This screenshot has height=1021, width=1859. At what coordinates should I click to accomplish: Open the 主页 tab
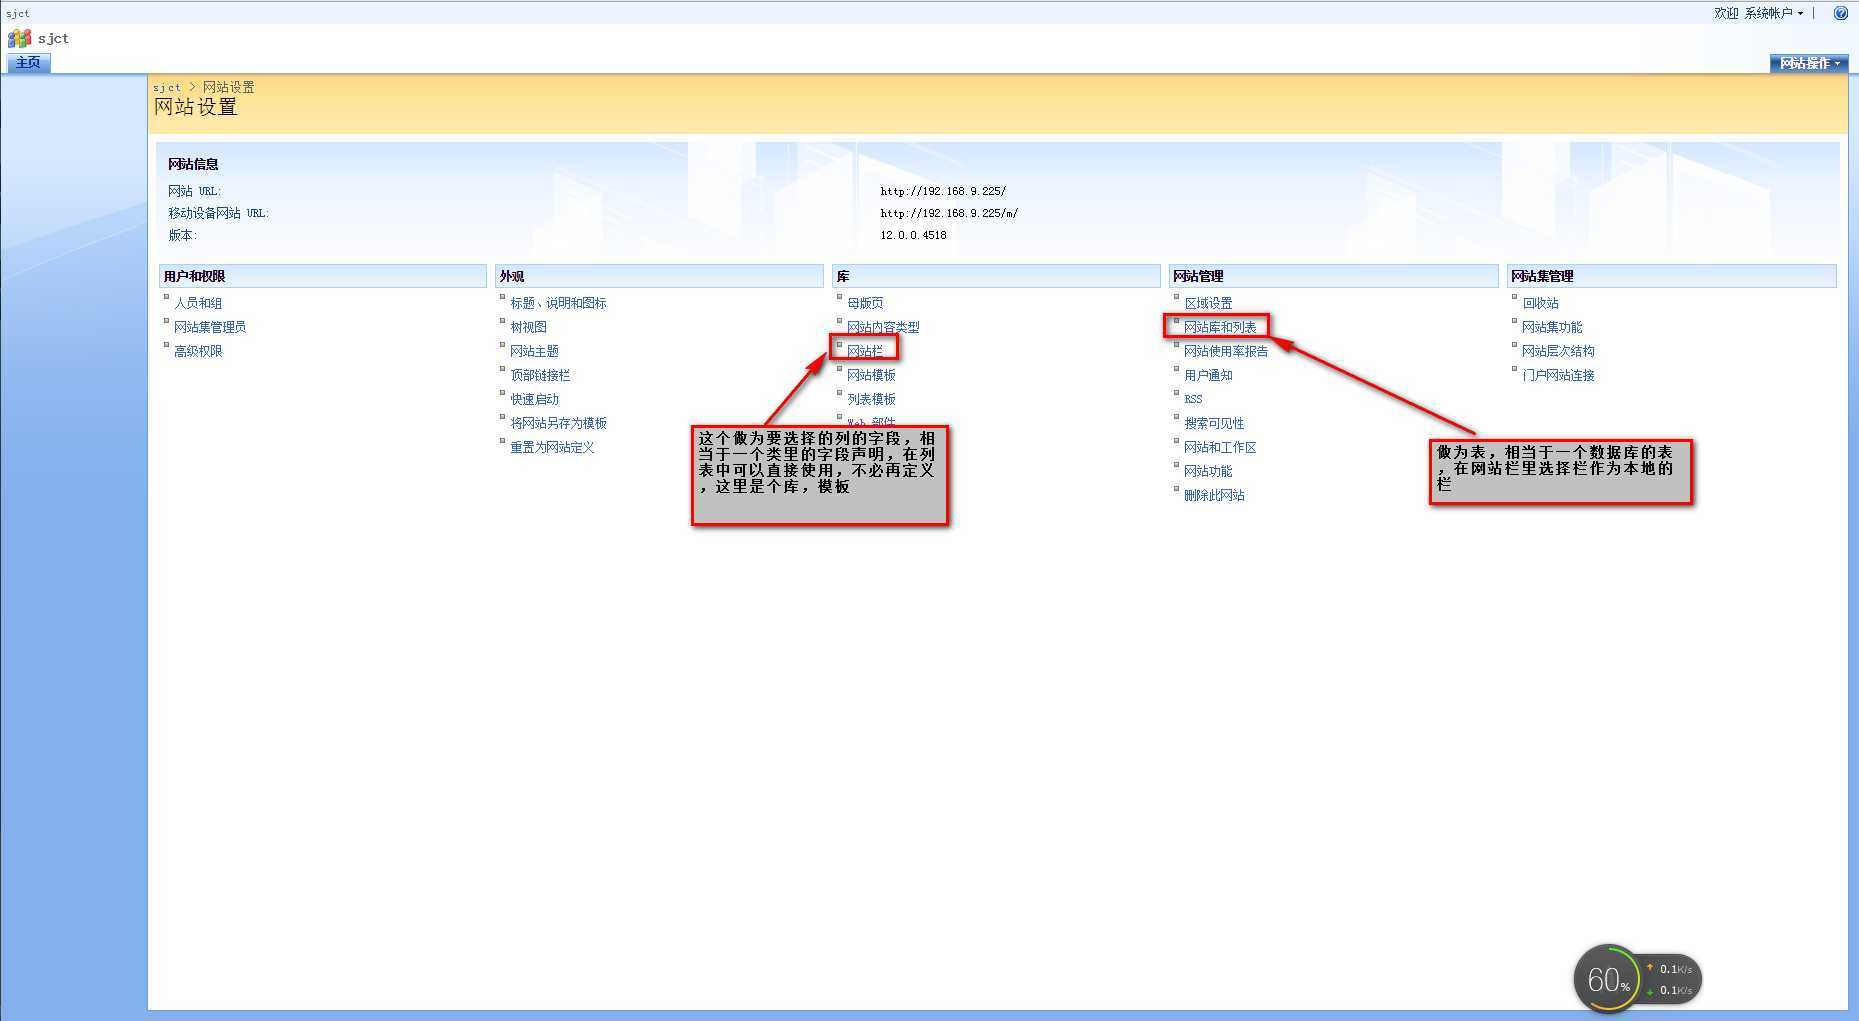coord(28,63)
